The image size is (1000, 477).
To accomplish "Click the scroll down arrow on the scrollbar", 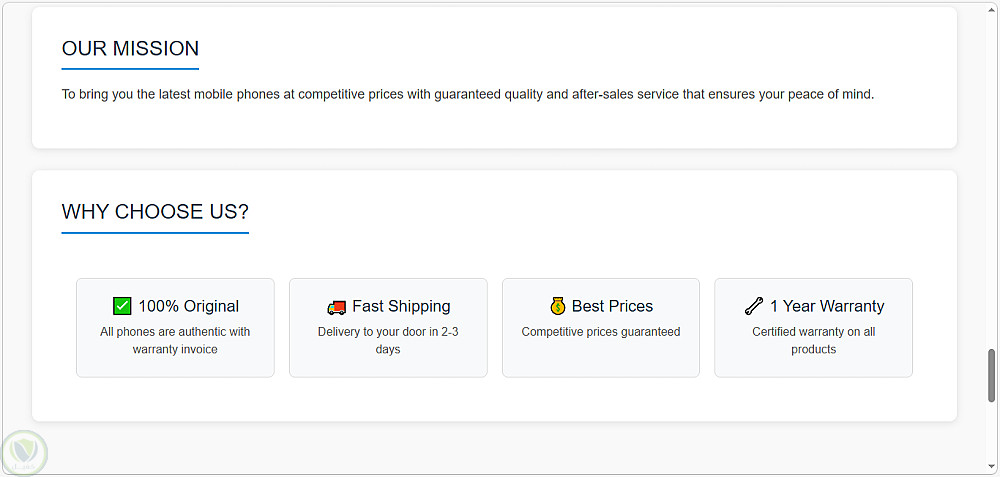I will coord(991,467).
